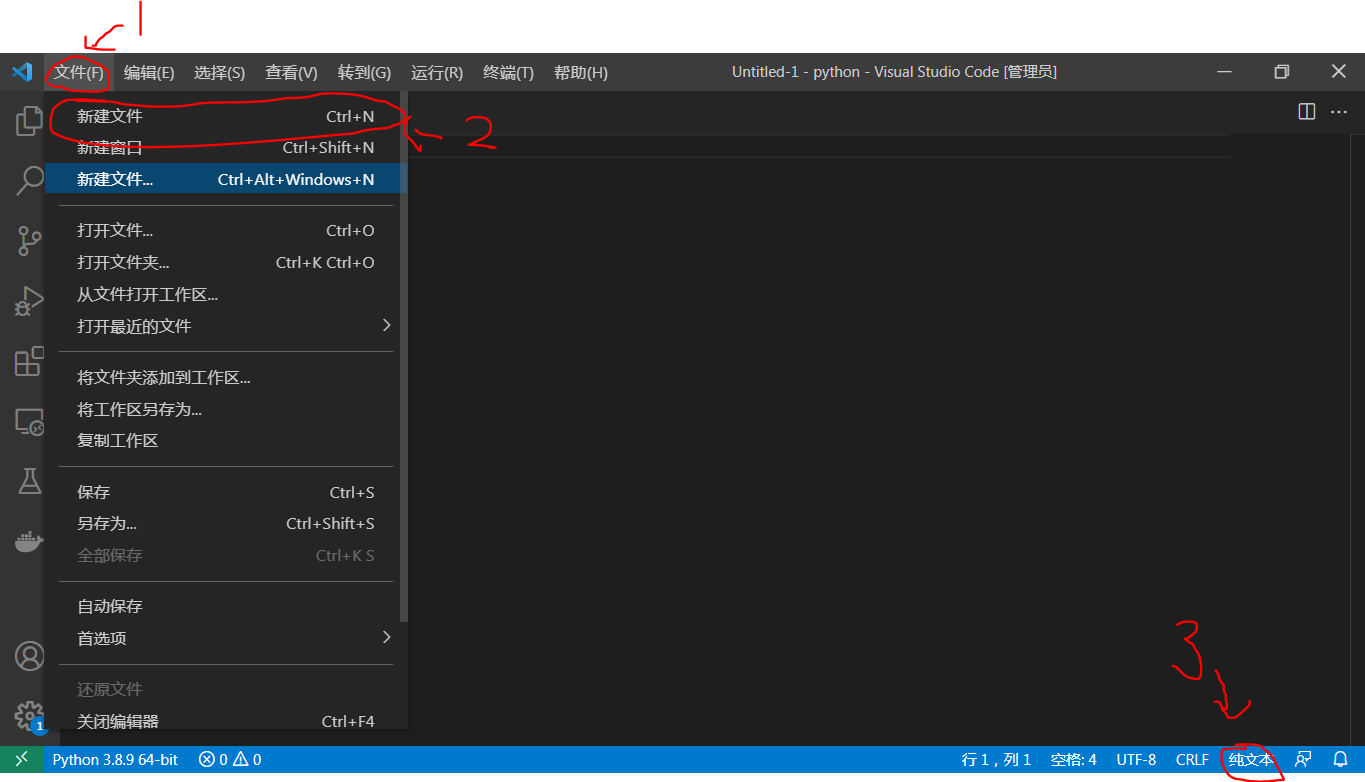
Task: Click the 纯文本 language mode selector
Action: click(x=1251, y=760)
